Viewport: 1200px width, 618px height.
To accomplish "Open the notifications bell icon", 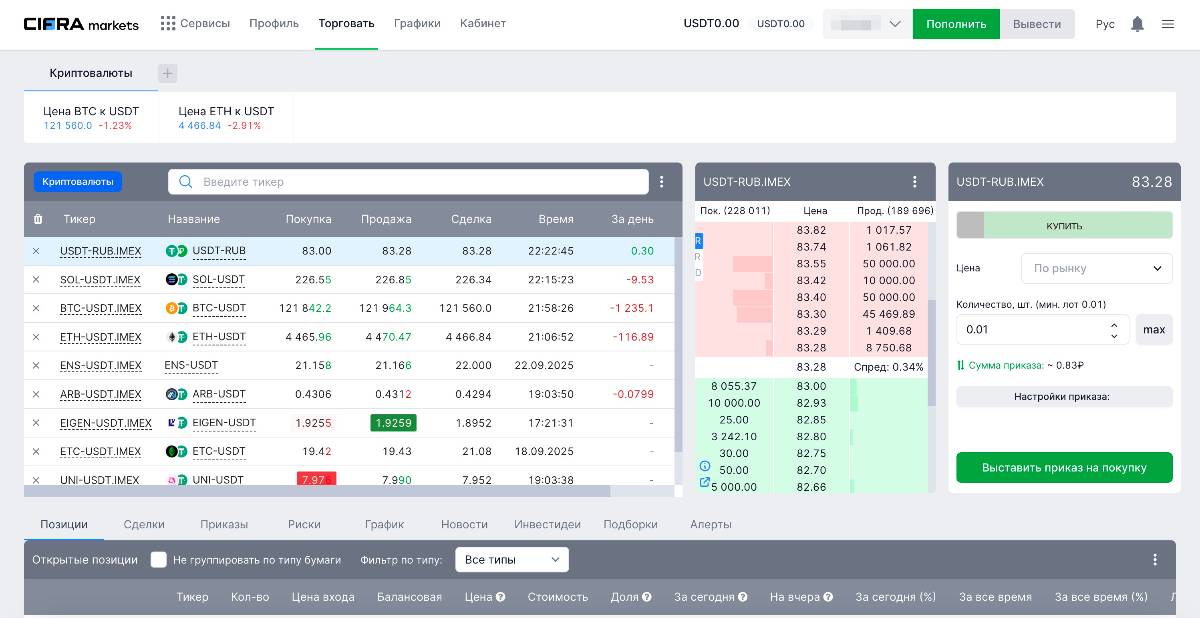I will coord(1137,24).
